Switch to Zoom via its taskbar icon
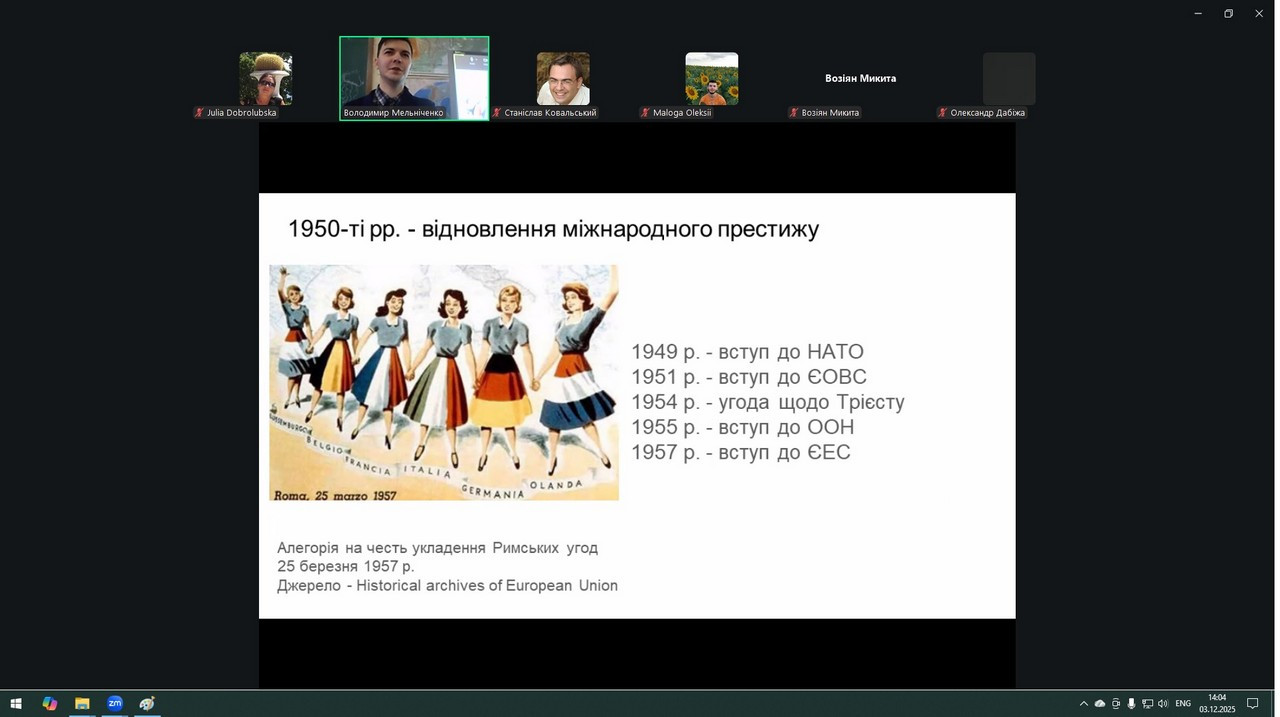This screenshot has height=717, width=1280. tap(115, 704)
